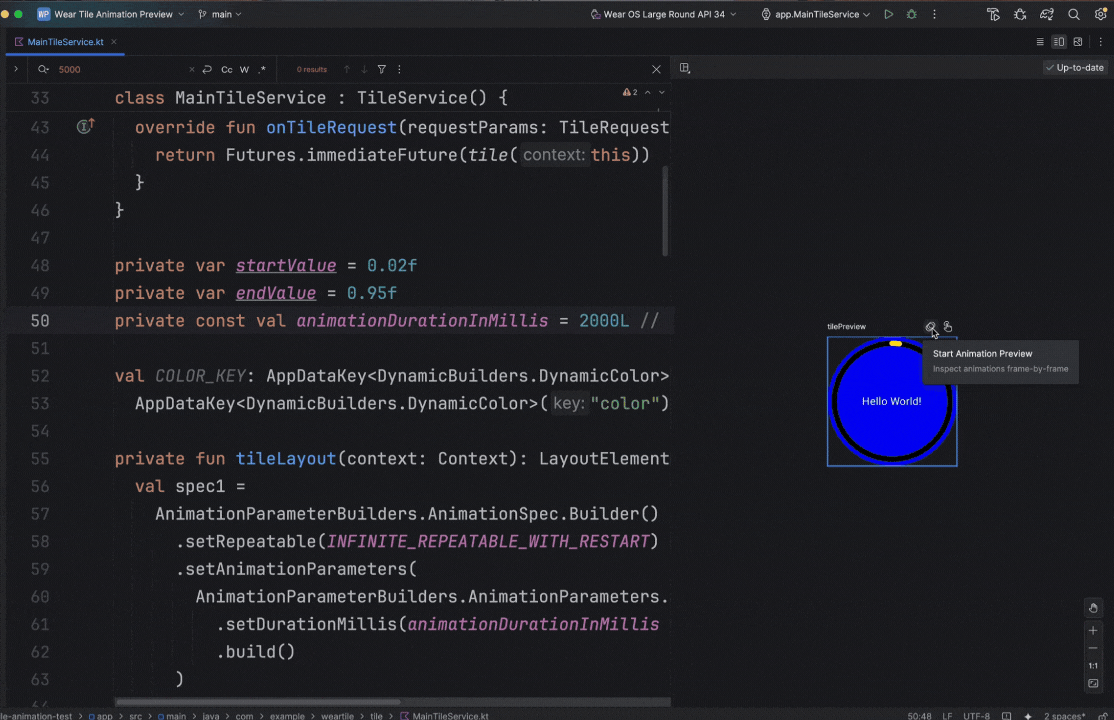Open Wear OS Large Round API 34 device dropdown

pos(664,14)
